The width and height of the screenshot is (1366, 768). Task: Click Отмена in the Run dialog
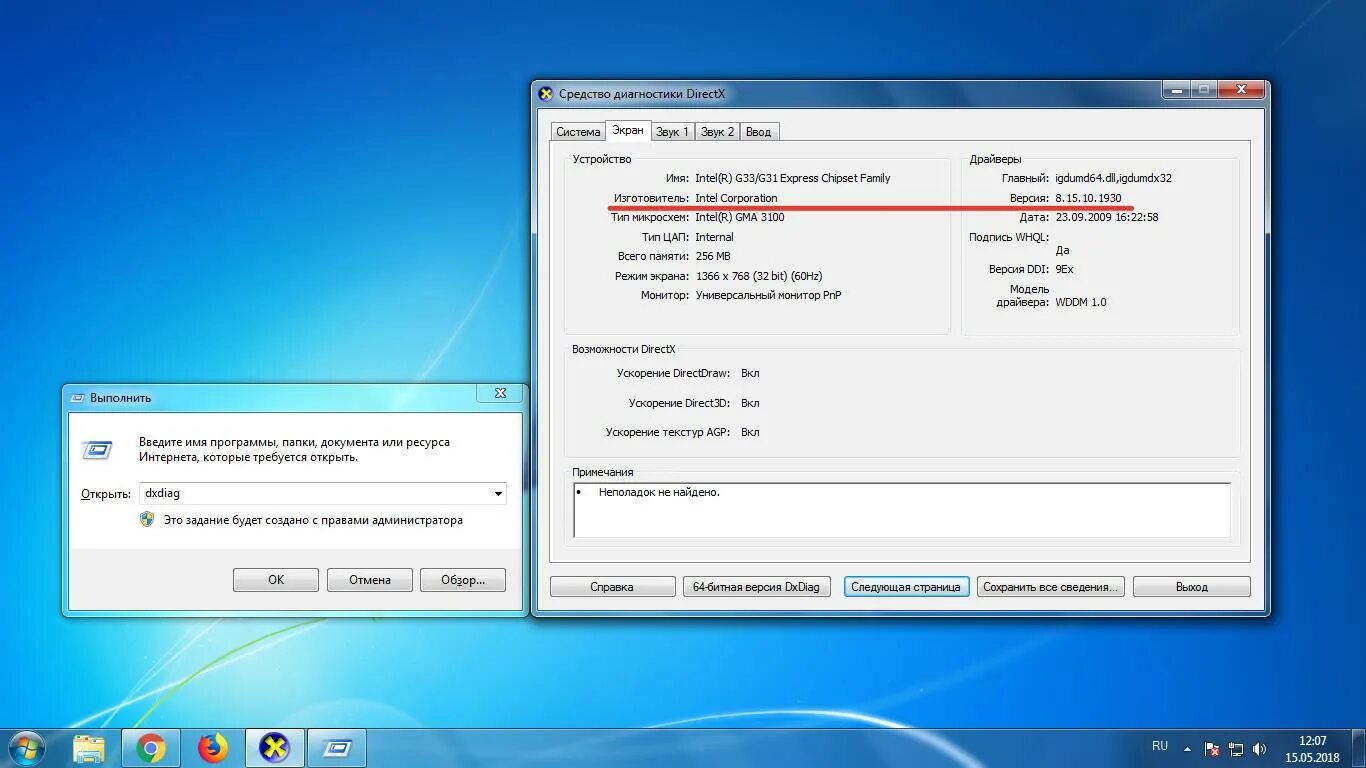[370, 580]
